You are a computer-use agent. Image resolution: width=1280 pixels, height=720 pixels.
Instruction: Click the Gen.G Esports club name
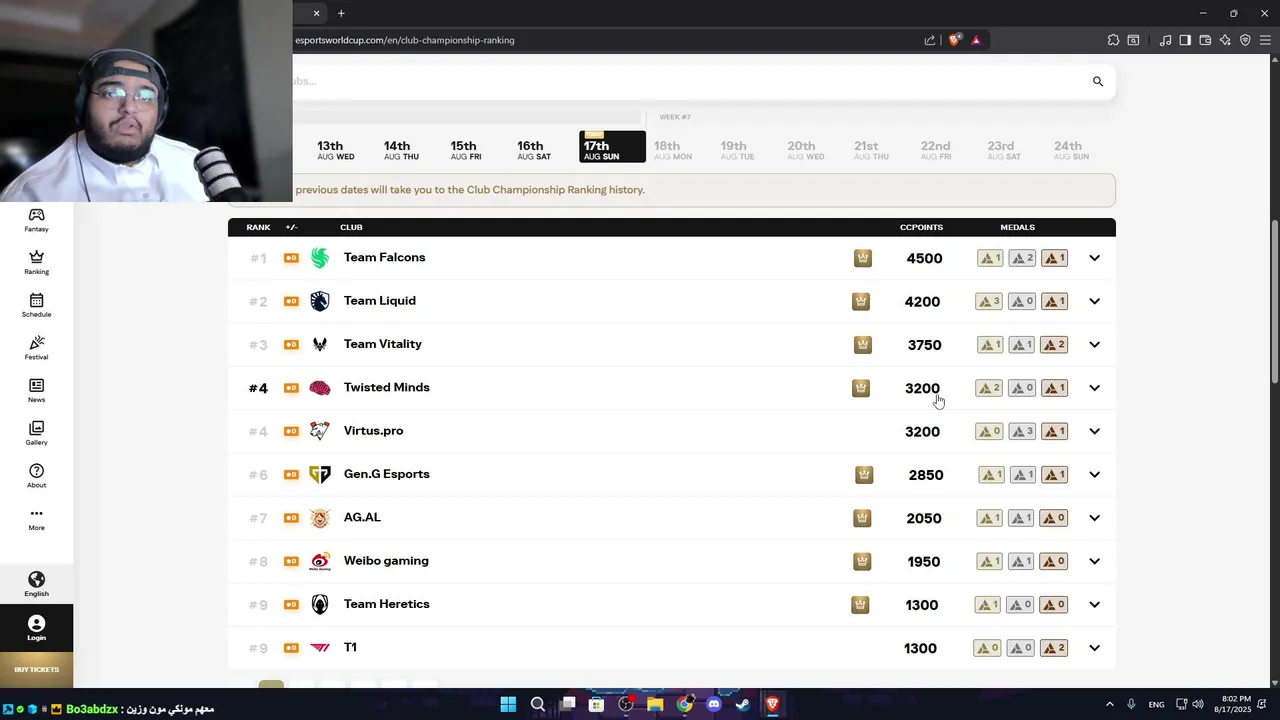point(386,474)
